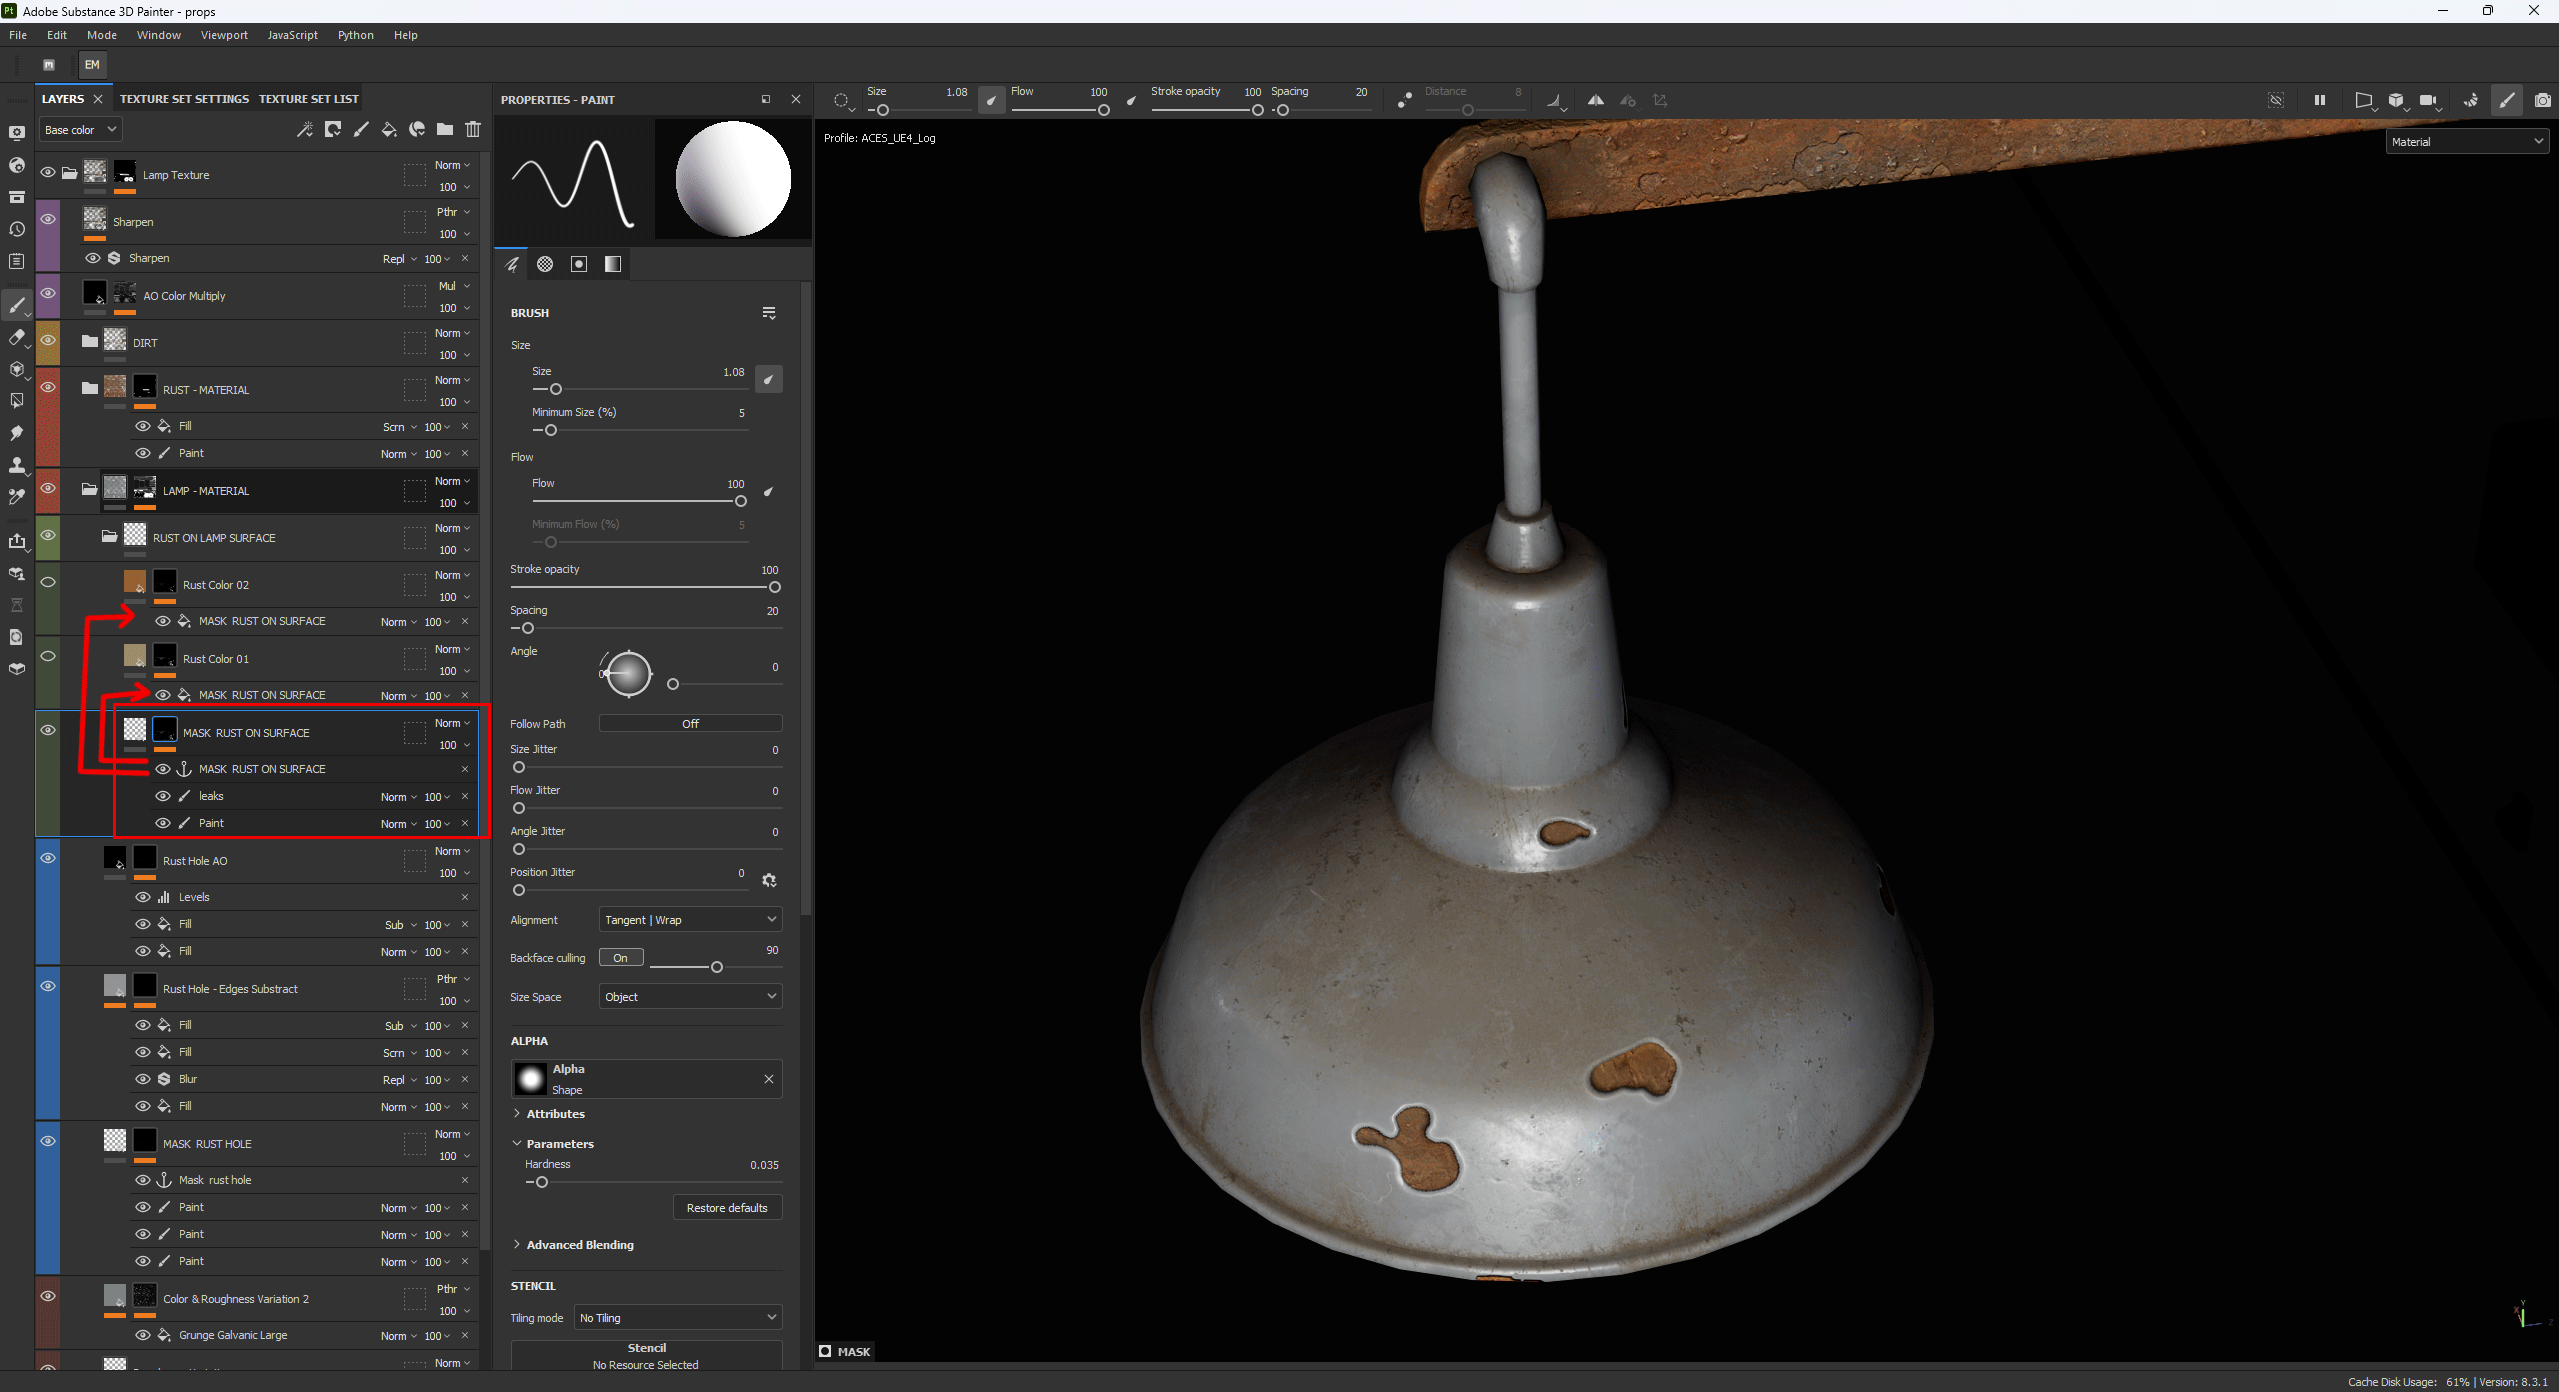The width and height of the screenshot is (2559, 1392).
Task: Hide the DIRT folder layer
Action: pos(47,340)
